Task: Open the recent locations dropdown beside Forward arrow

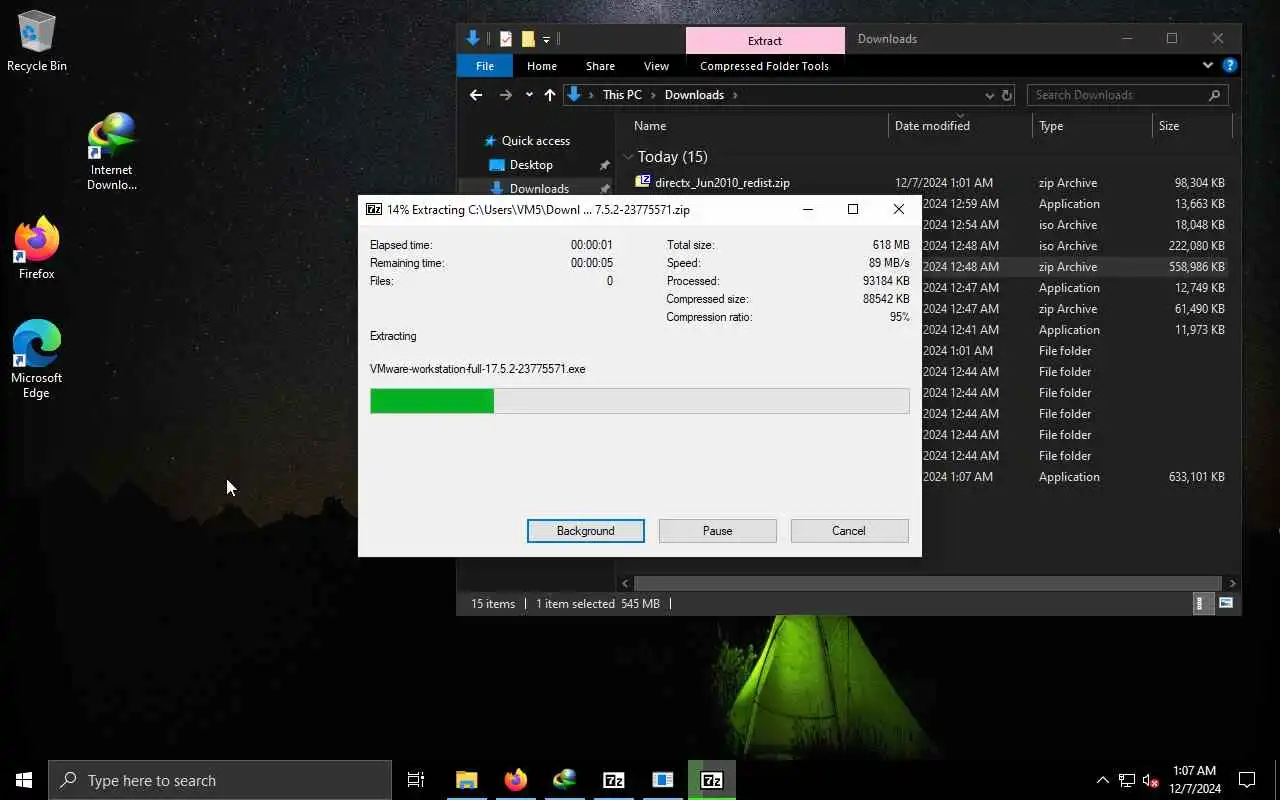Action: pos(530,95)
